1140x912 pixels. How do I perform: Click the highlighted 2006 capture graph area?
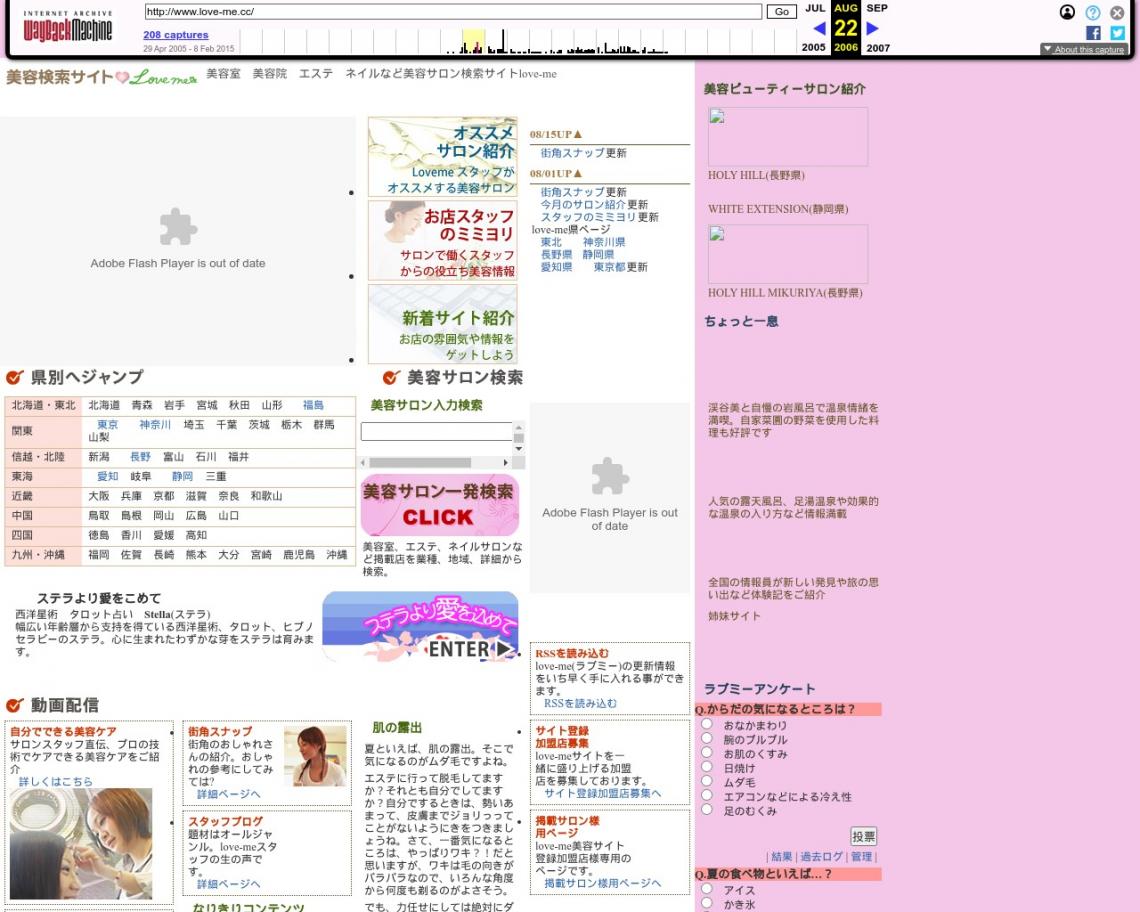point(473,41)
